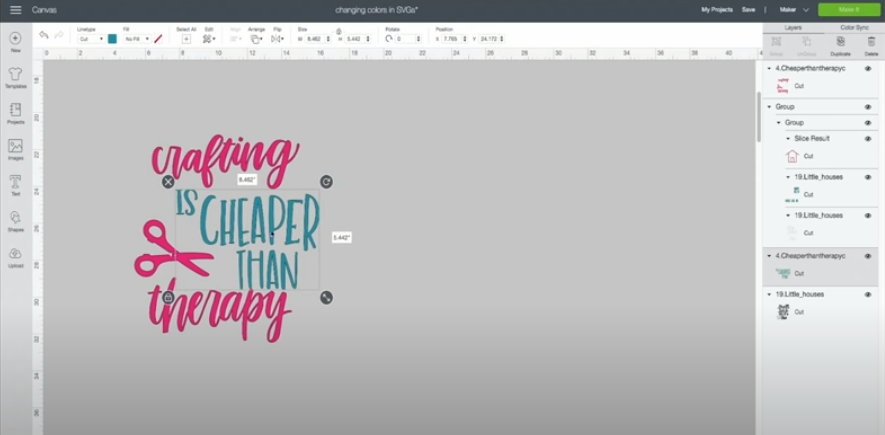Screen dimensions: 885x435
Task: Collapse the highlighted 4.Cheaperthantherapyc layer
Action: click(769, 256)
